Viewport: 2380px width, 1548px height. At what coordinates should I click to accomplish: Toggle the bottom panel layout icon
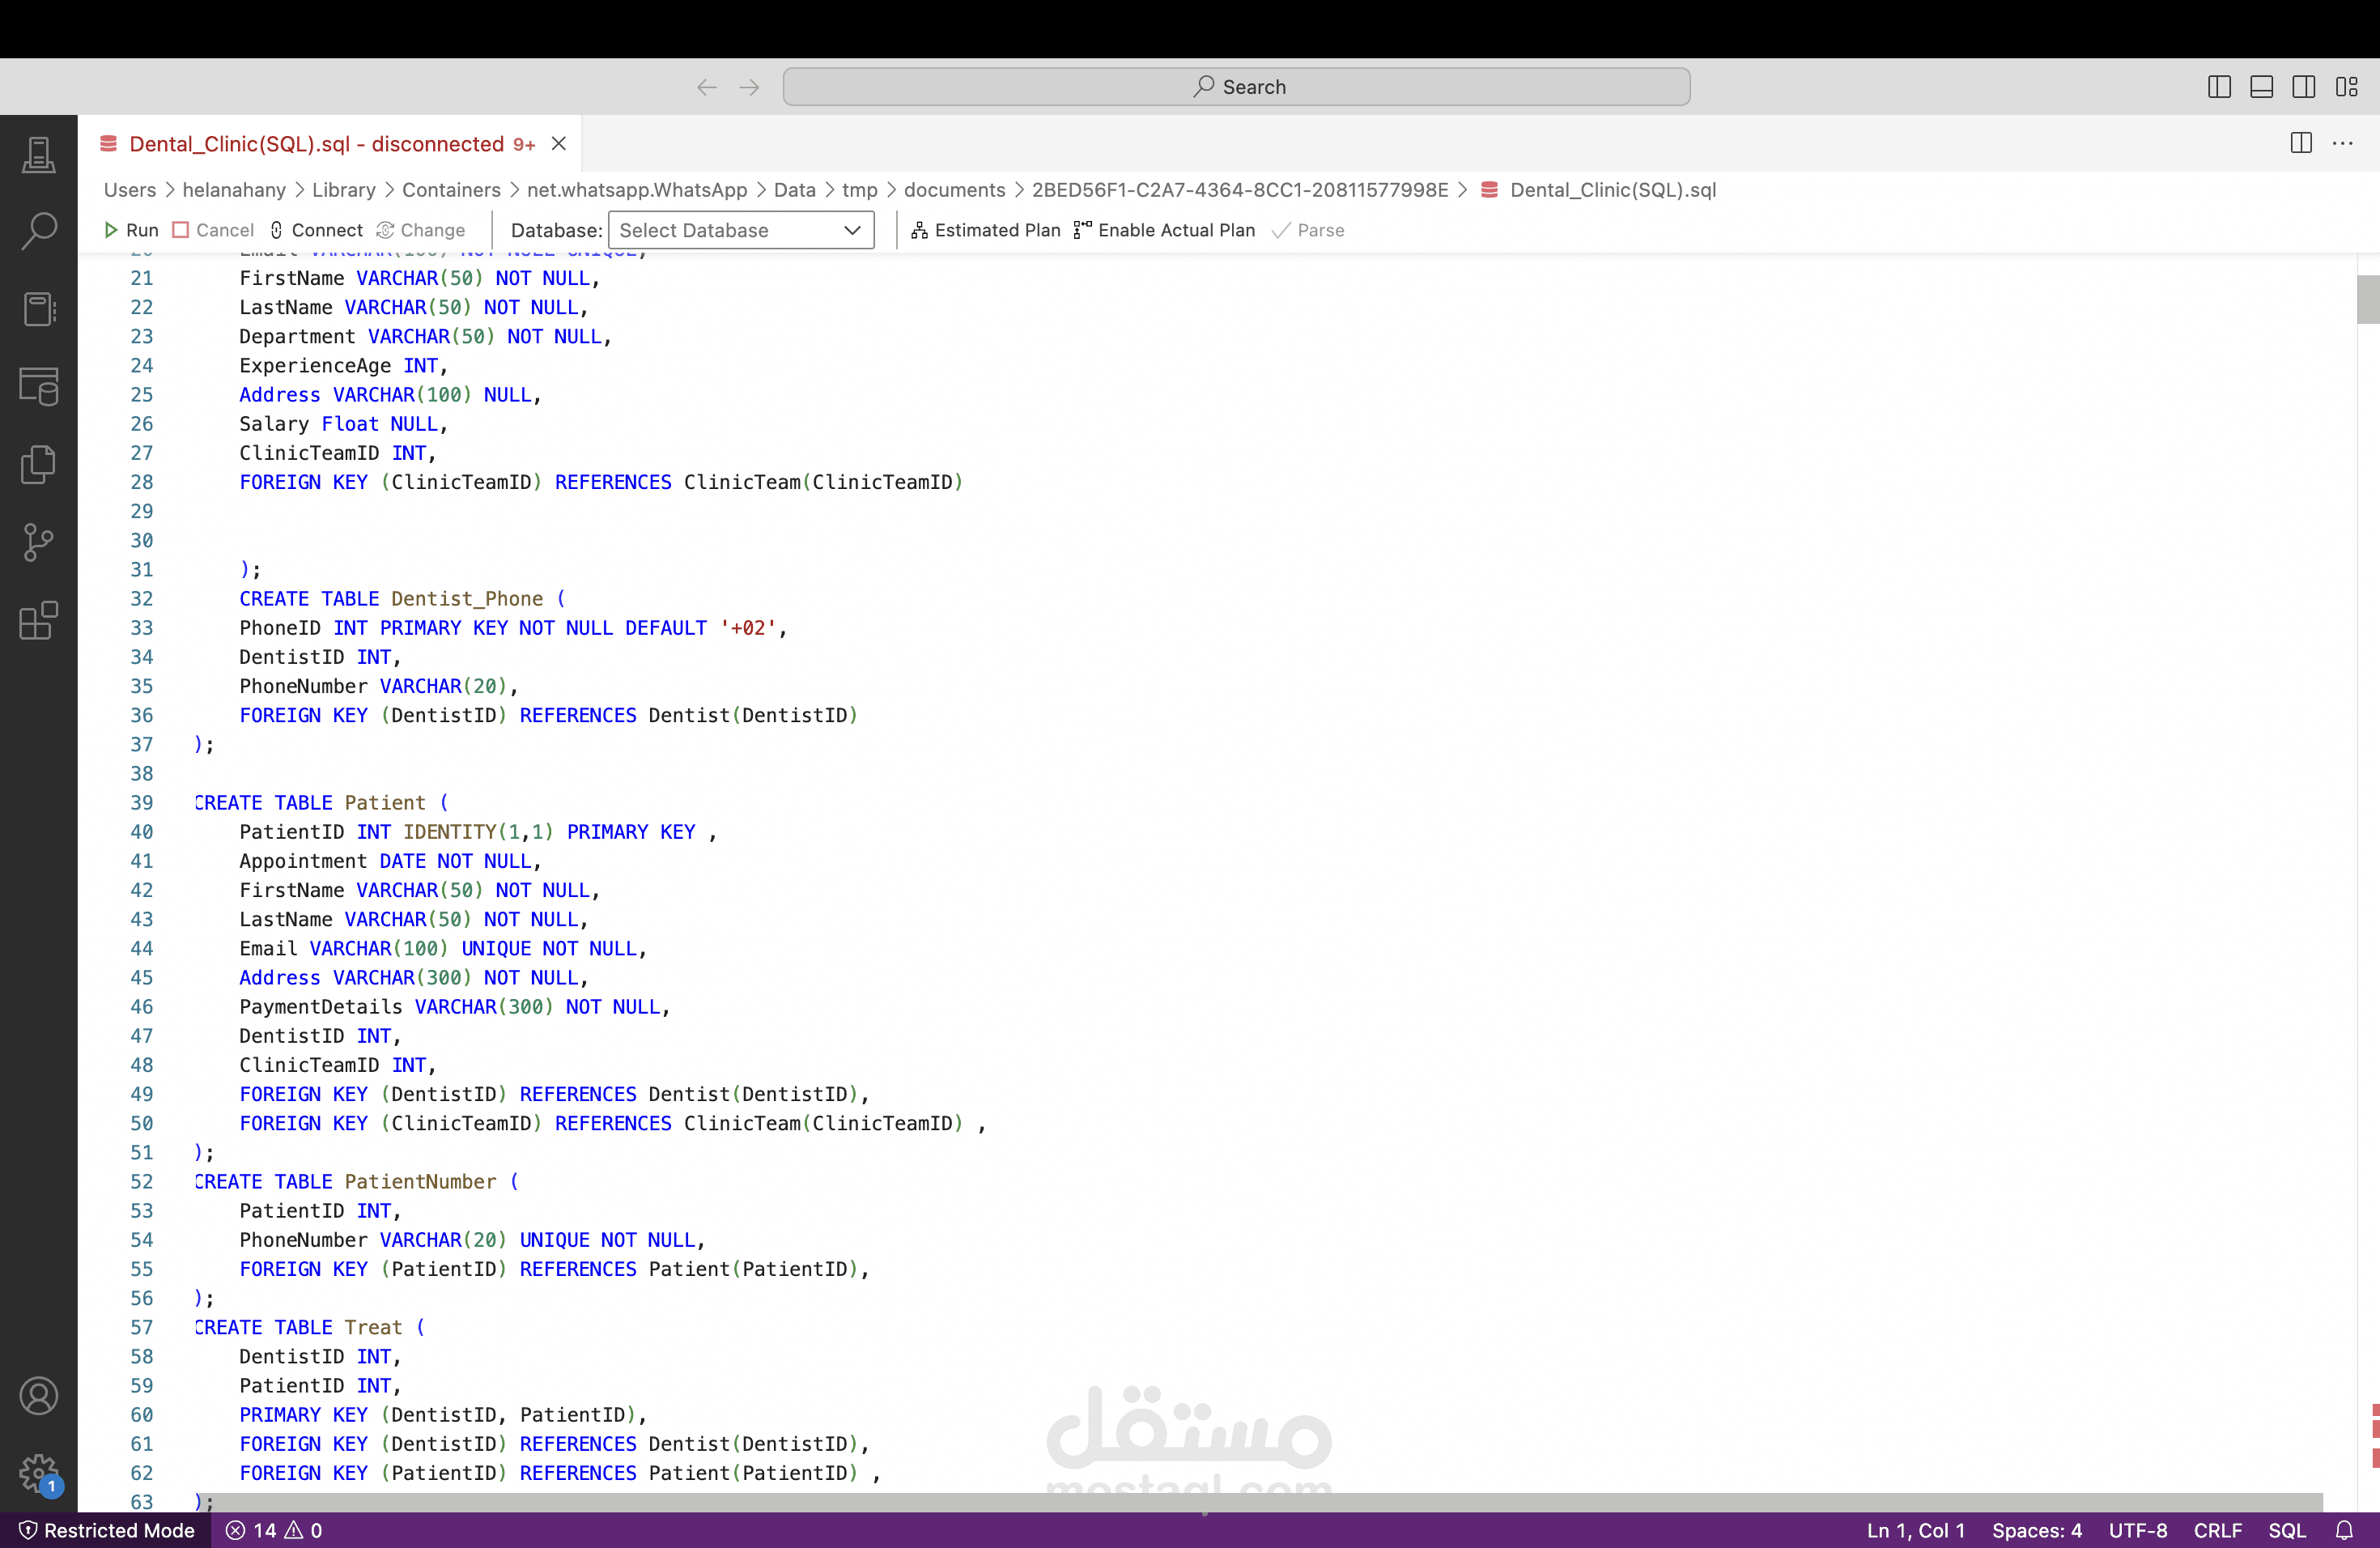click(2261, 87)
